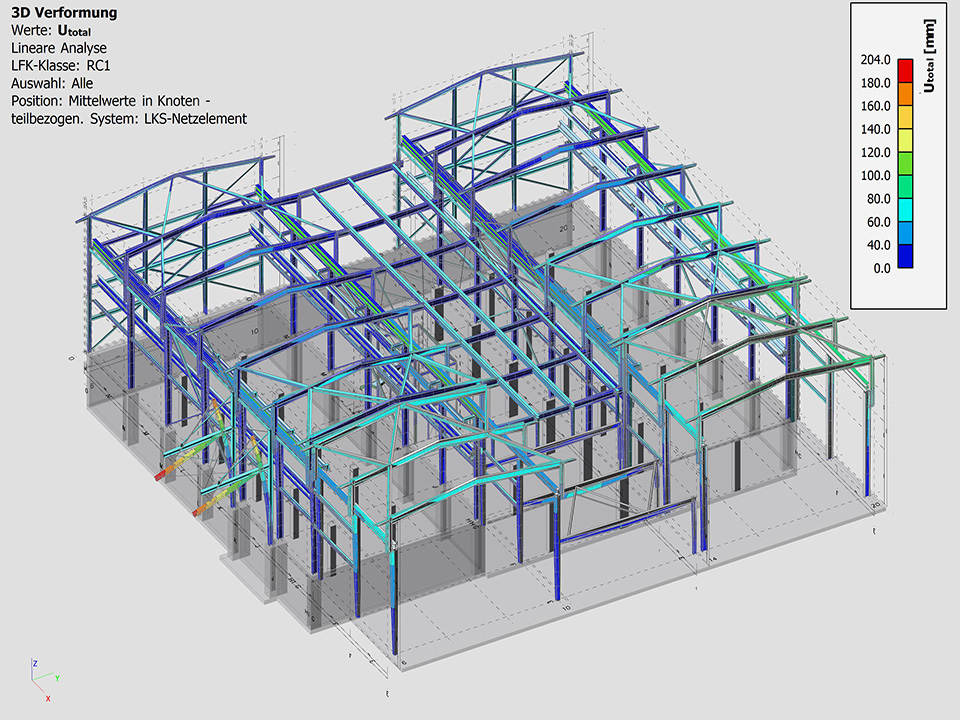The image size is (960, 720).
Task: Click the red-orange deformed beam tip on the model
Action: click(162, 476)
